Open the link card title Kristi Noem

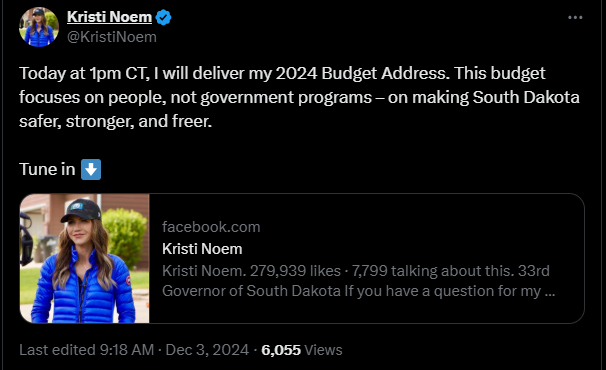(202, 249)
